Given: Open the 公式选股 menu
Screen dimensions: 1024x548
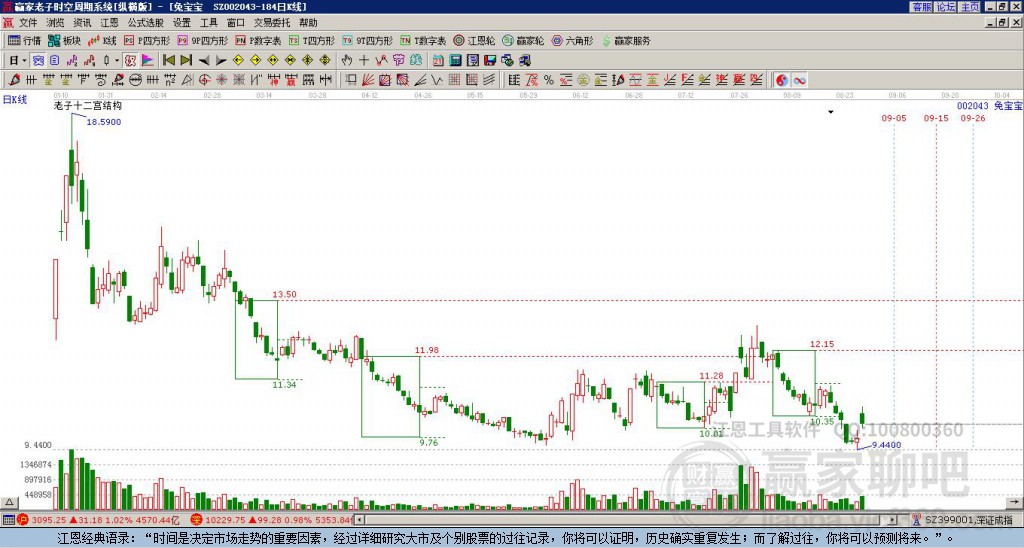Looking at the screenshot, I should pyautogui.click(x=145, y=23).
